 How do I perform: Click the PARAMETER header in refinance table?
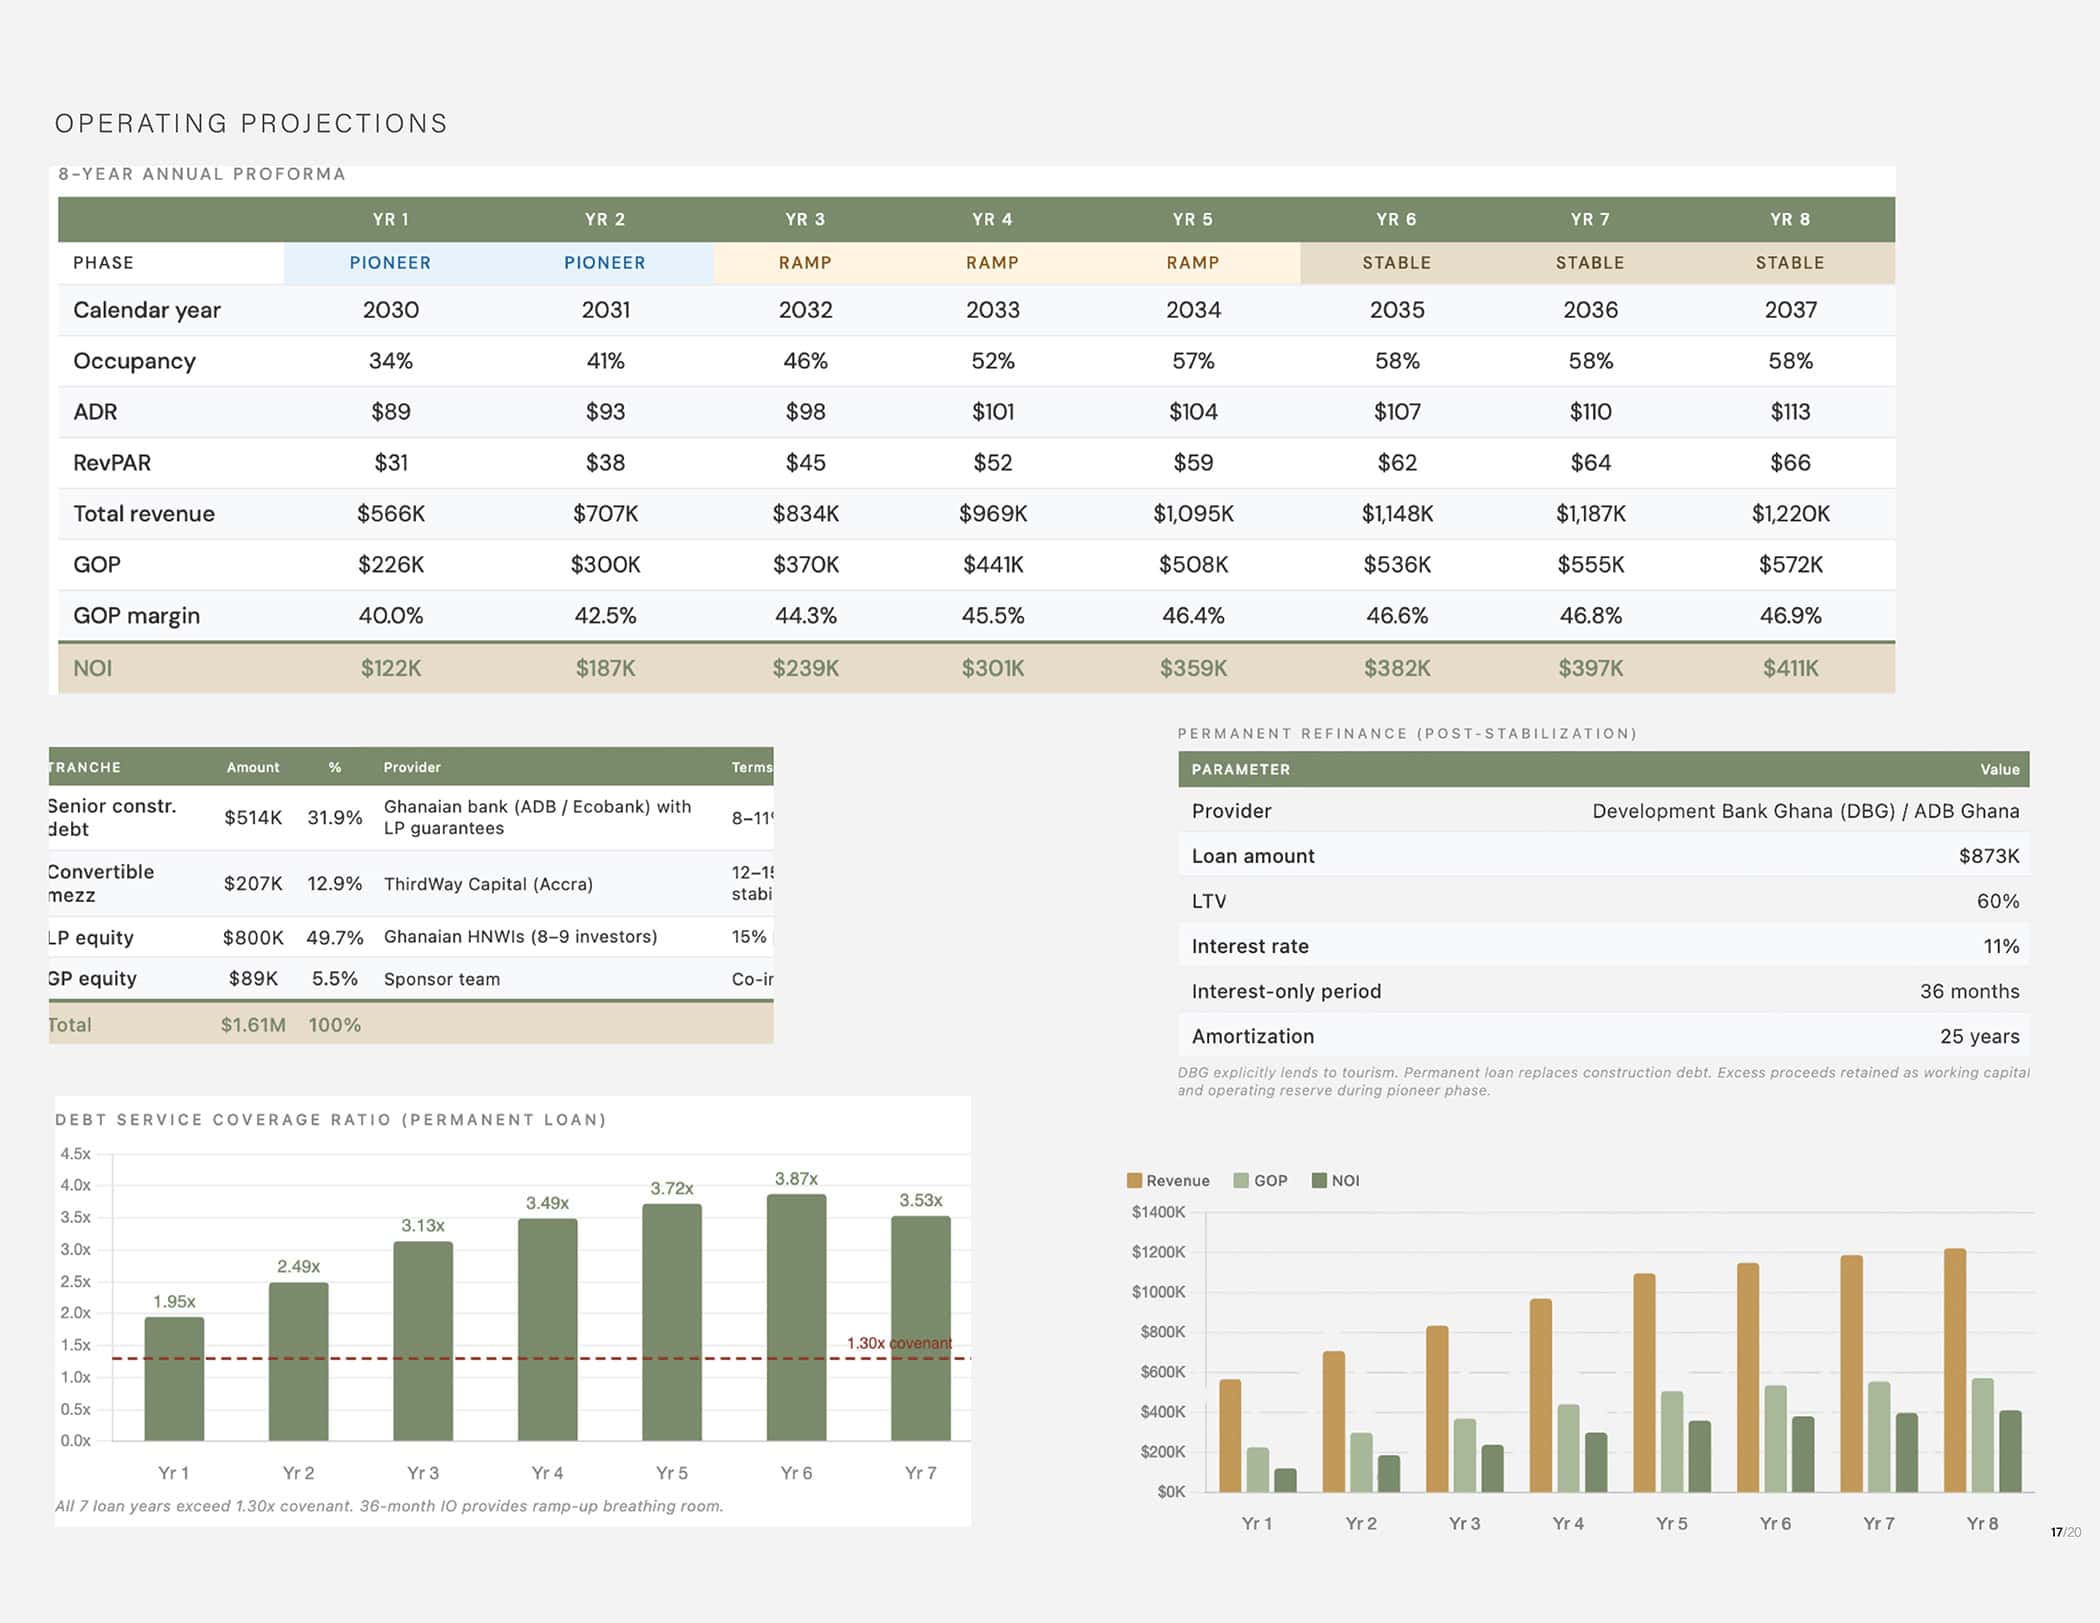(x=1241, y=769)
